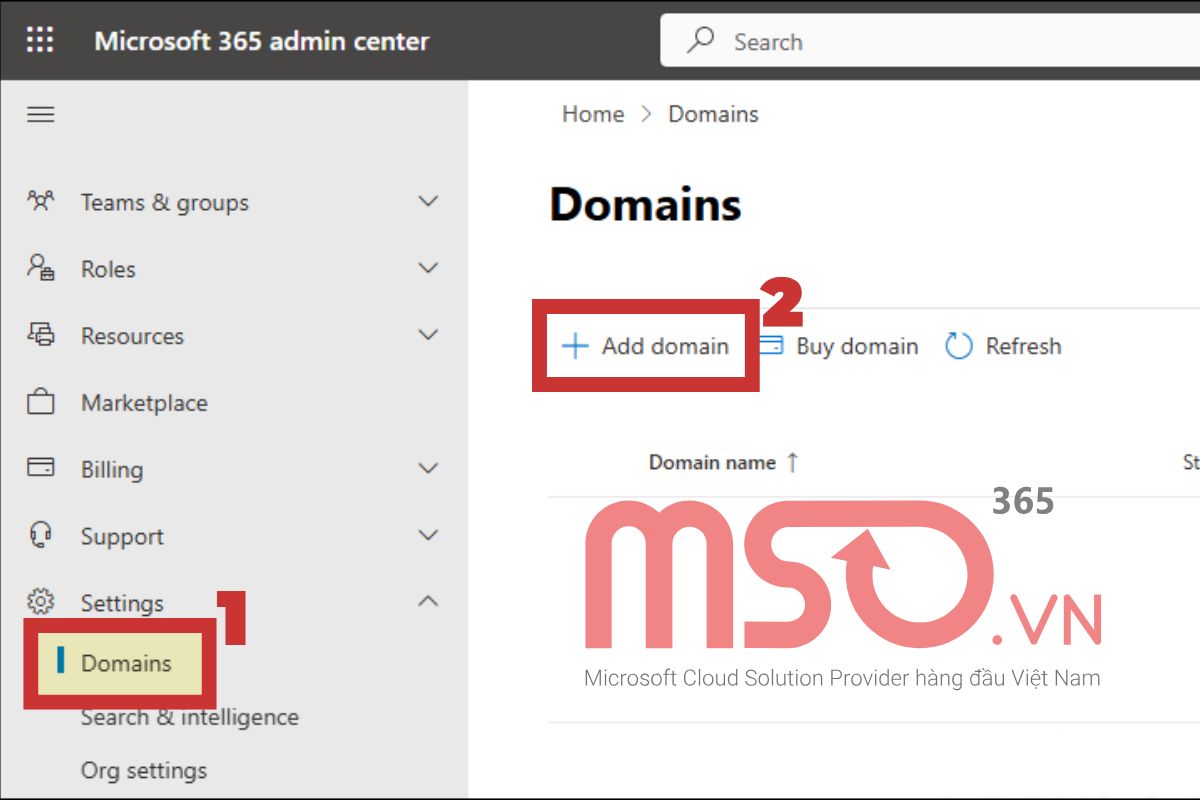Click the Domains breadcrumb

(x=713, y=114)
